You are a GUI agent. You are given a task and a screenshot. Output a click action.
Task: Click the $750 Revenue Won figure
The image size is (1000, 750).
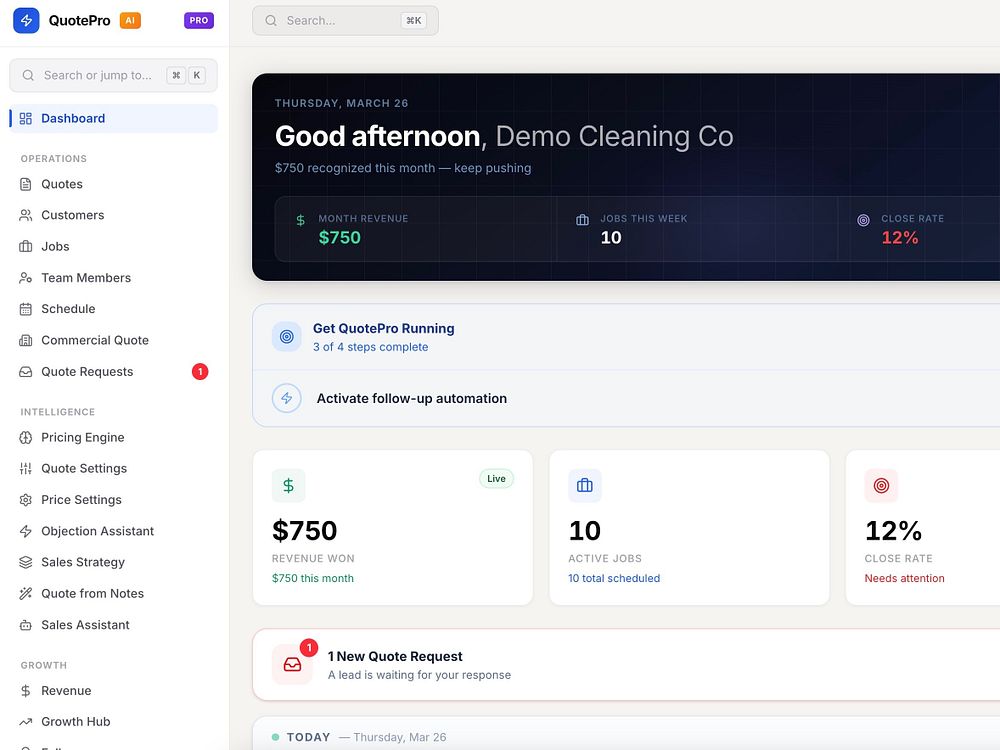304,531
